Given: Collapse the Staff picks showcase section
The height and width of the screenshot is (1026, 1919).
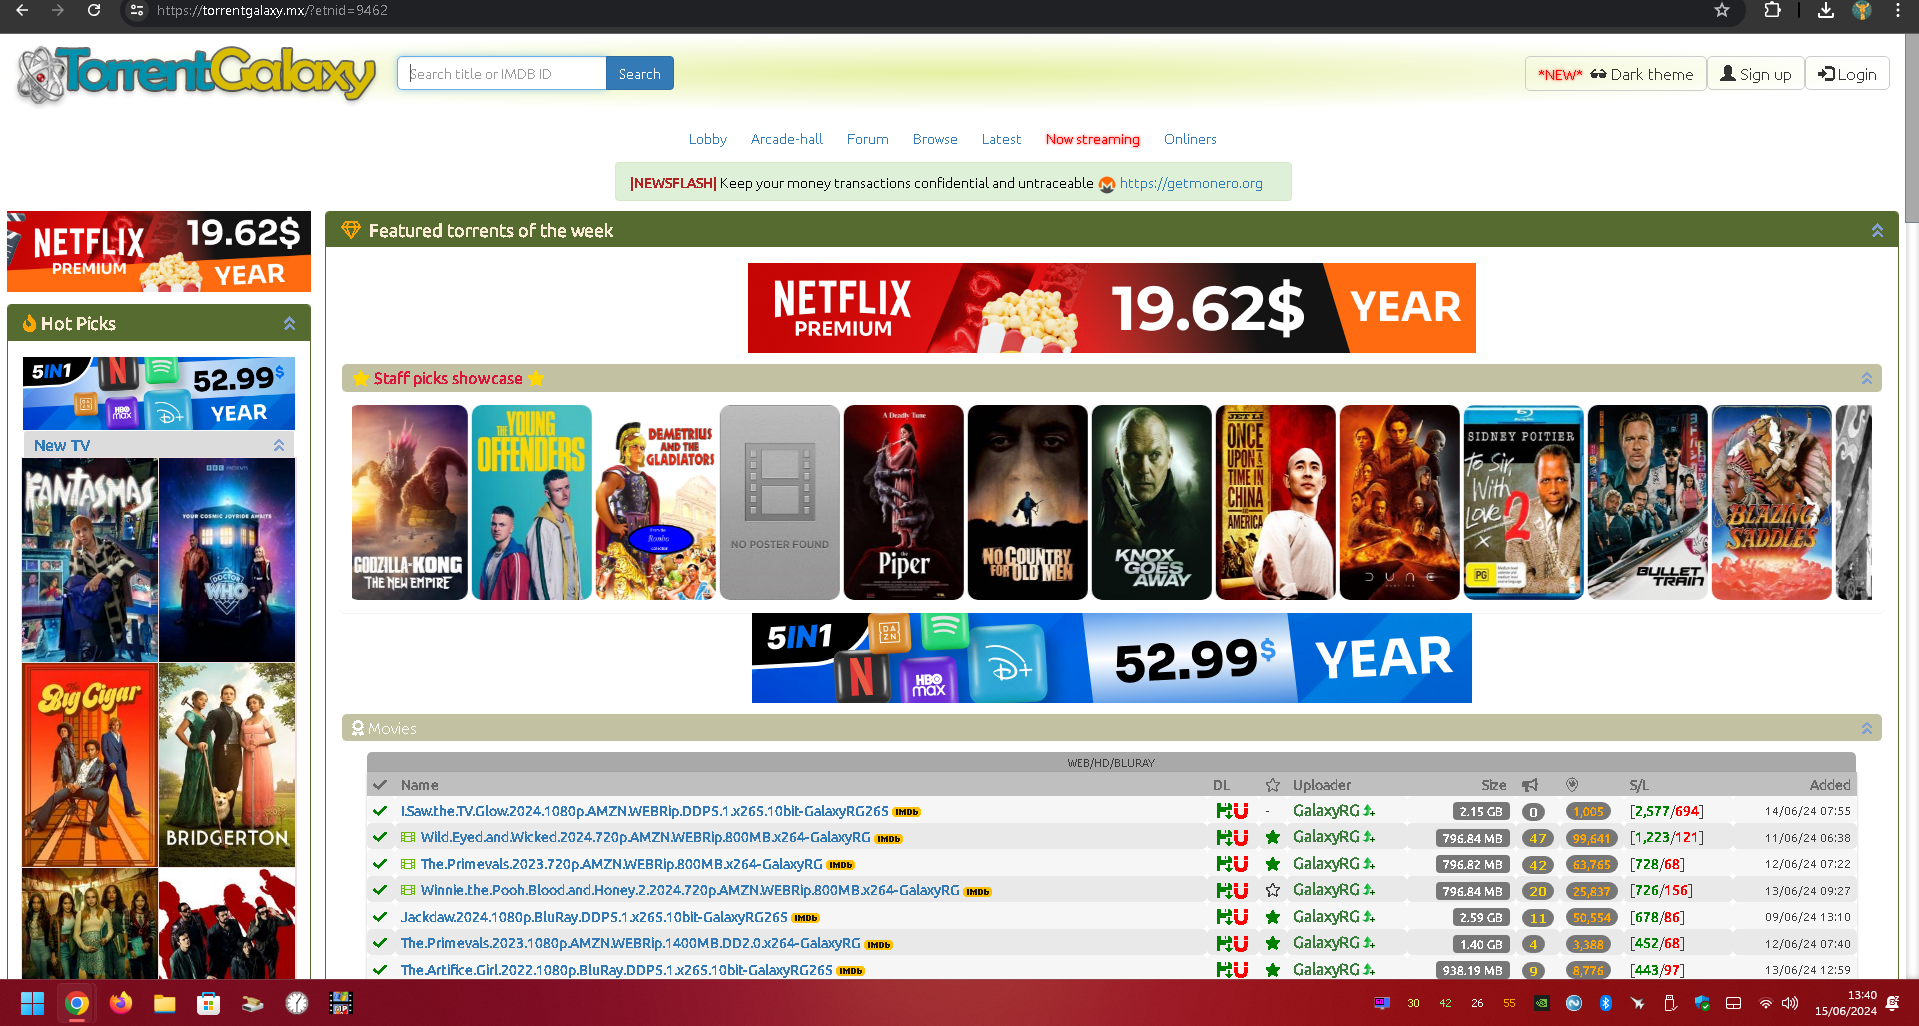Looking at the screenshot, I should pyautogui.click(x=1866, y=378).
